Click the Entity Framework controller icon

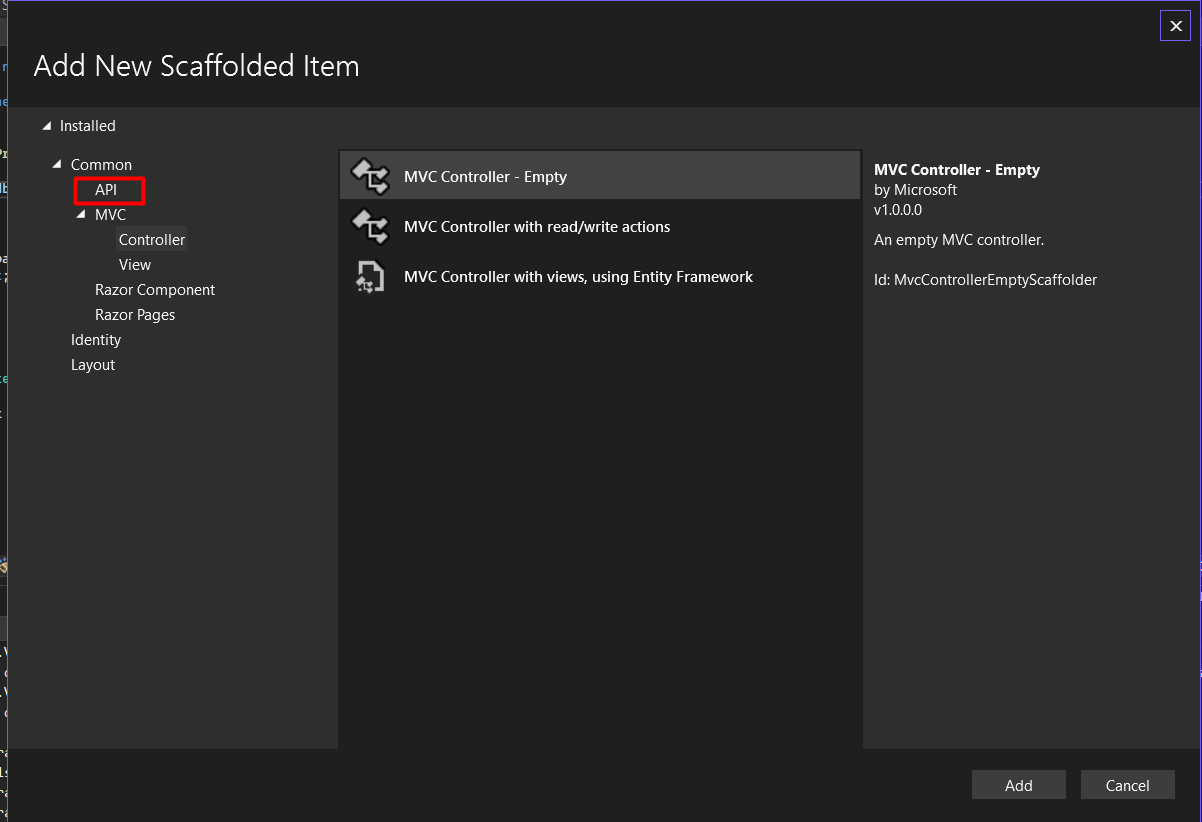coord(370,277)
